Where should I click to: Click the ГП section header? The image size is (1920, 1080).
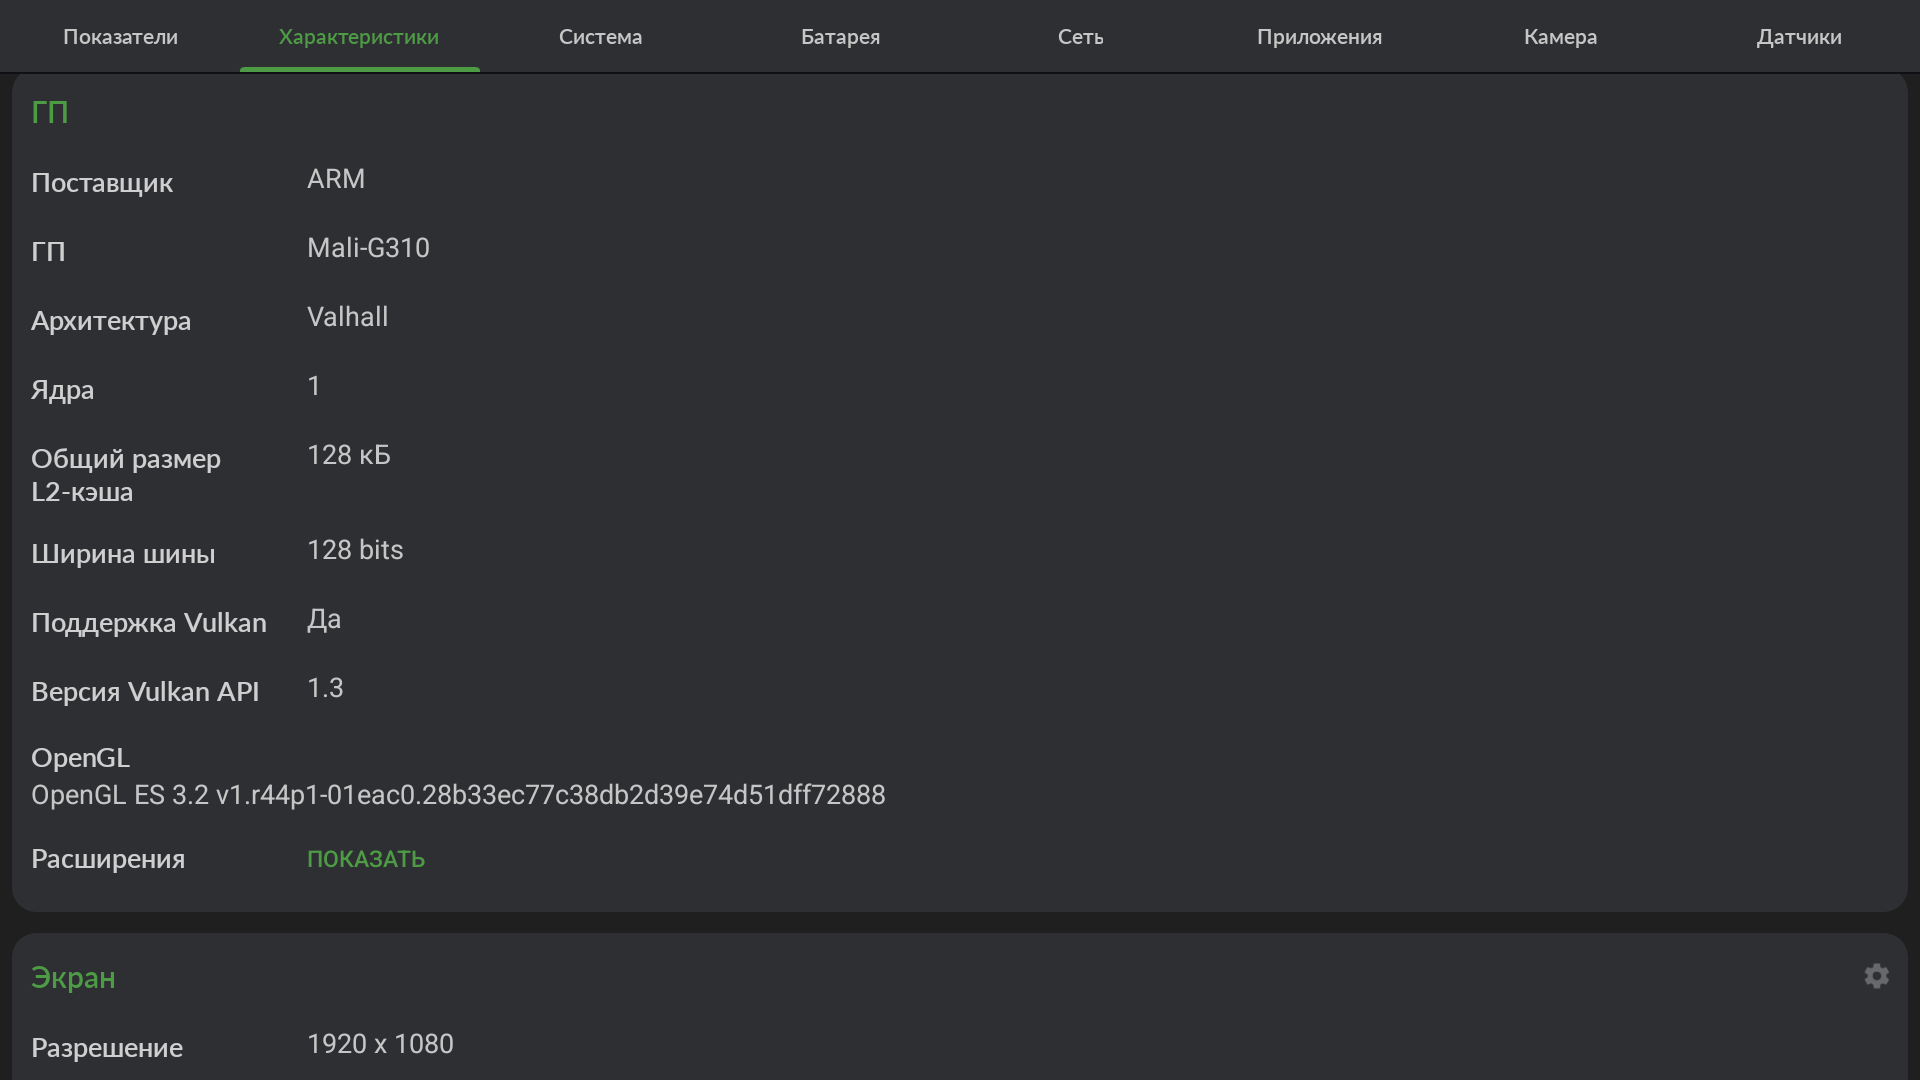click(50, 112)
